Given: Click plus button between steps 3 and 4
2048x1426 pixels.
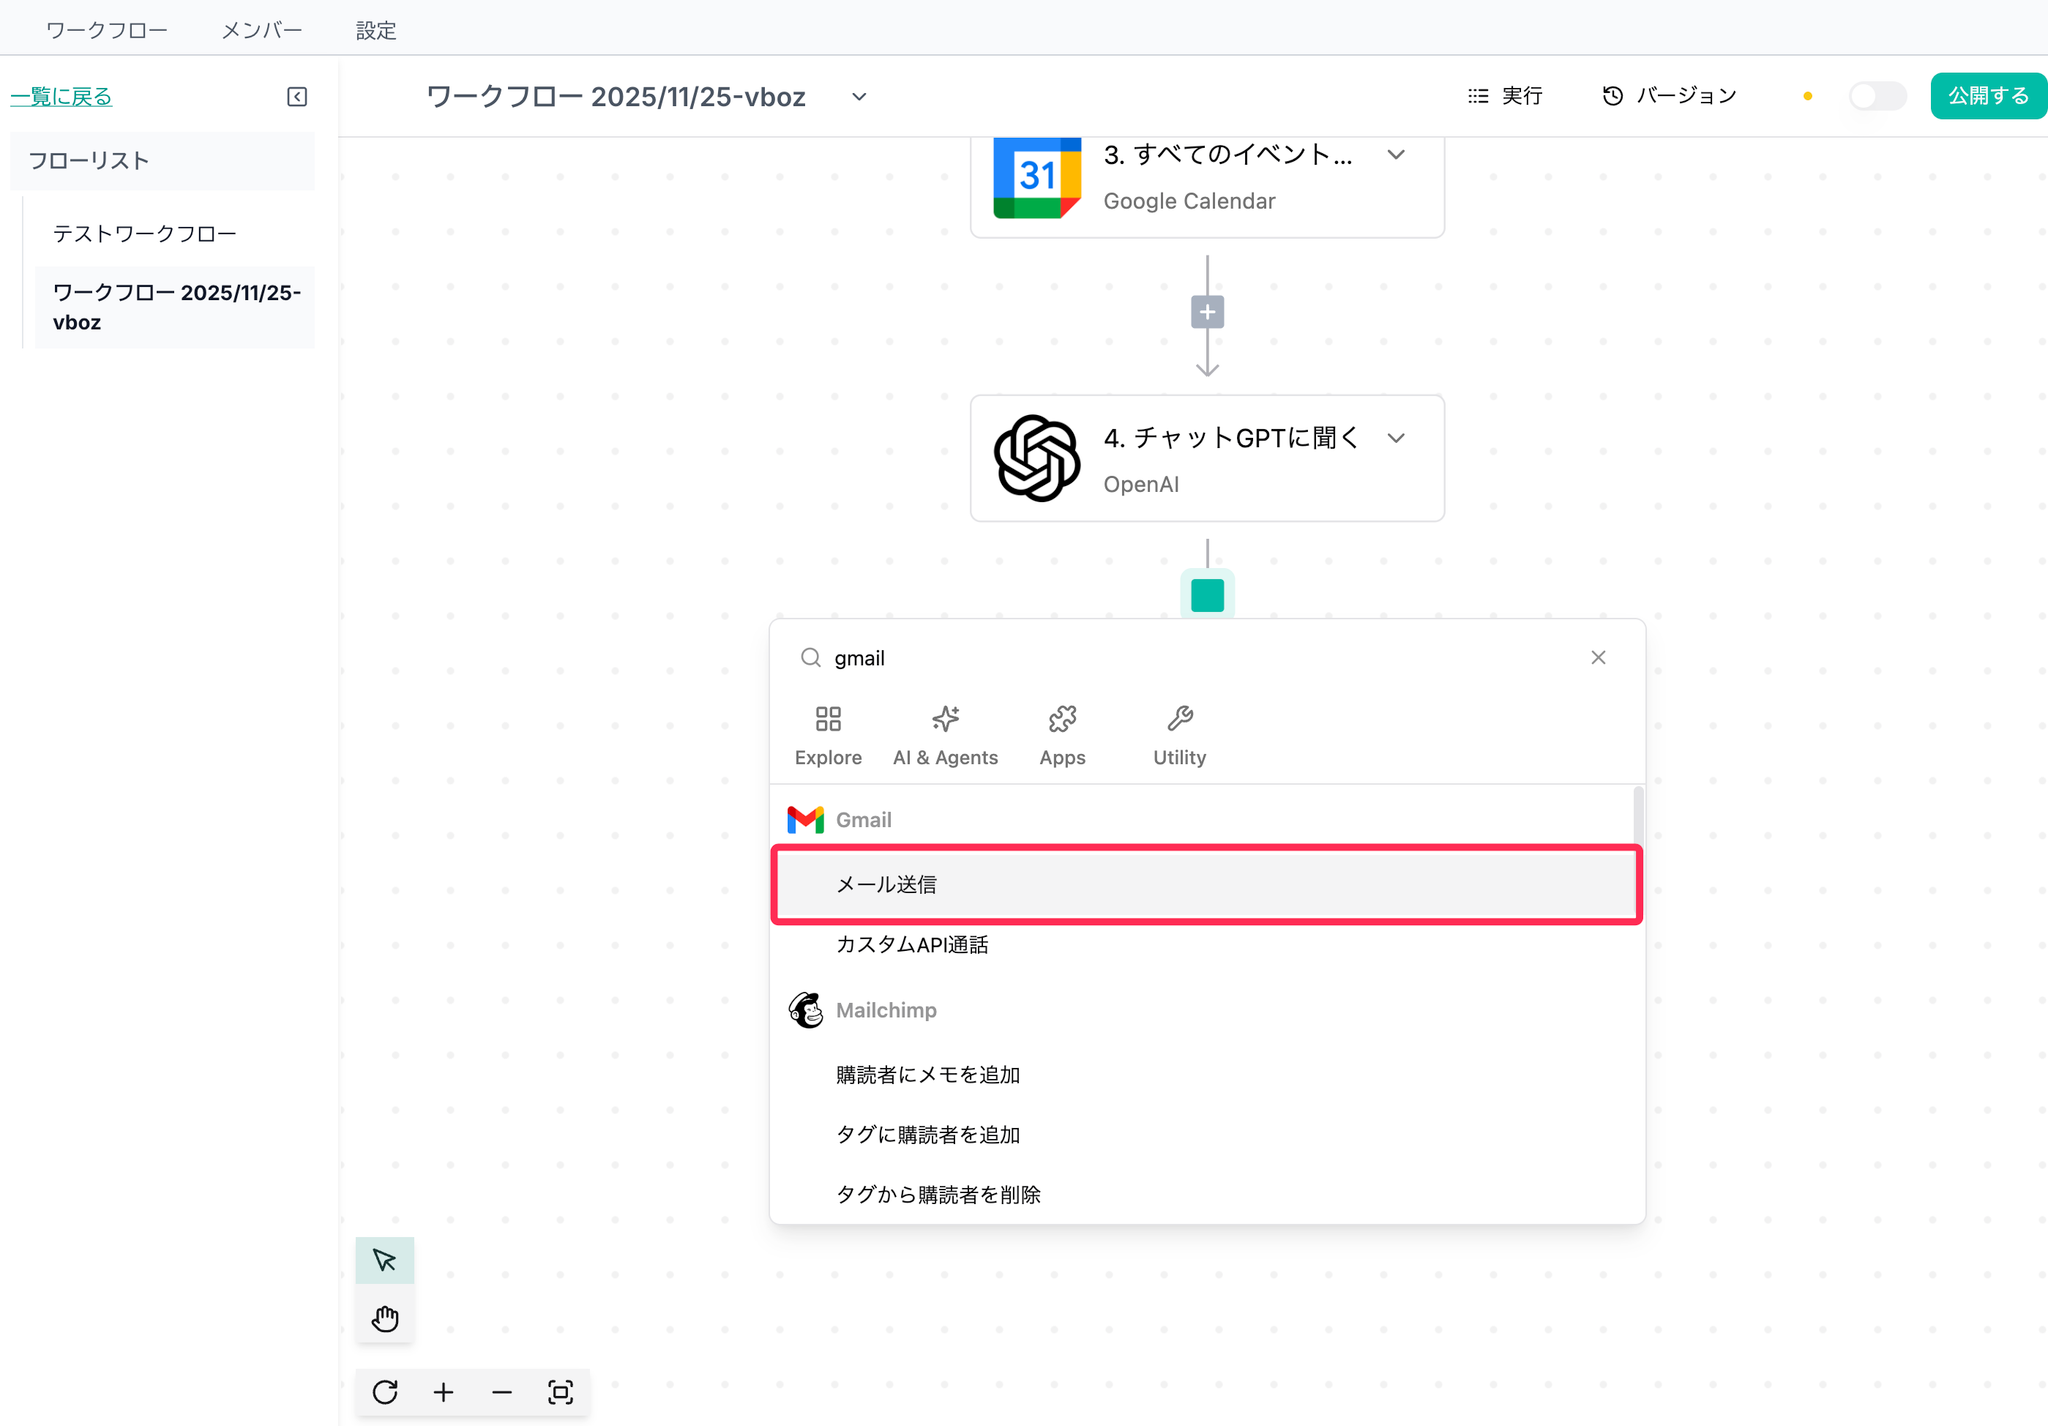Looking at the screenshot, I should click(1207, 312).
